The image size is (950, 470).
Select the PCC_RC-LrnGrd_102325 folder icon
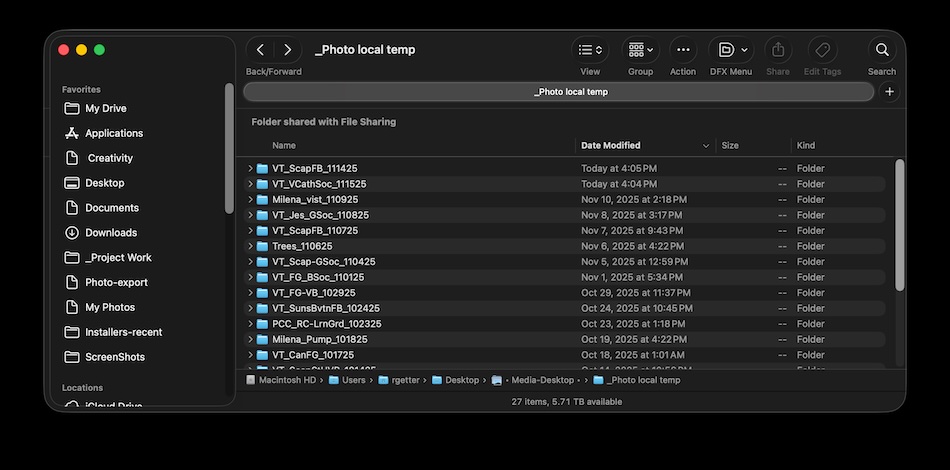point(262,324)
